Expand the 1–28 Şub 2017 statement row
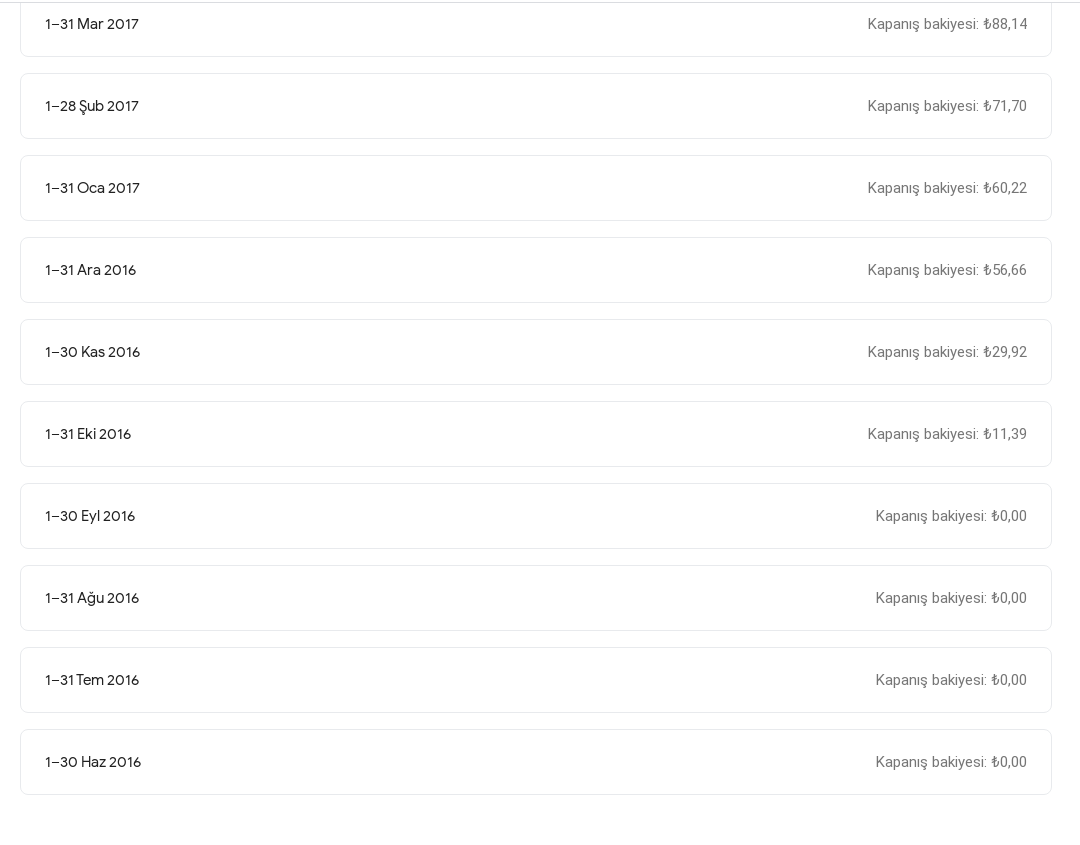The width and height of the screenshot is (1080, 845). point(536,106)
